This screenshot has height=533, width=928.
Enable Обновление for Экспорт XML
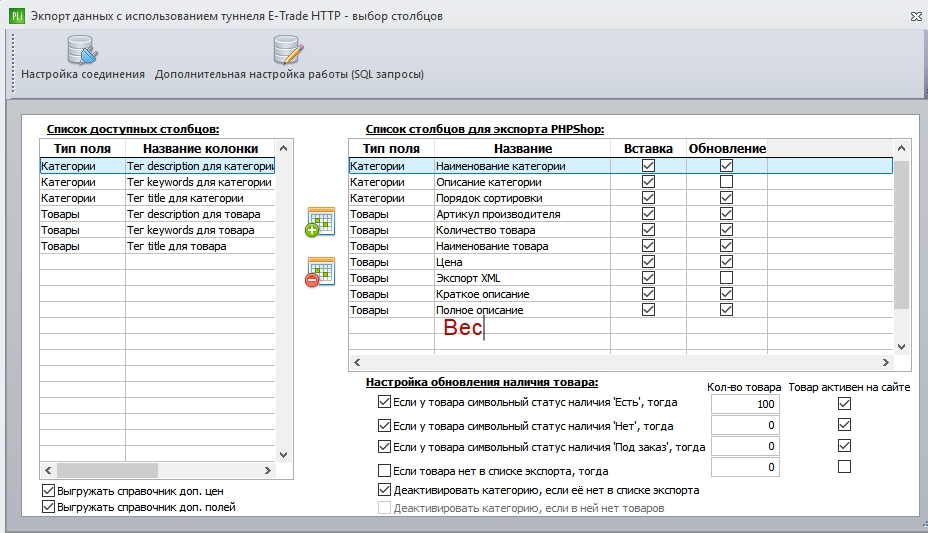click(x=726, y=277)
